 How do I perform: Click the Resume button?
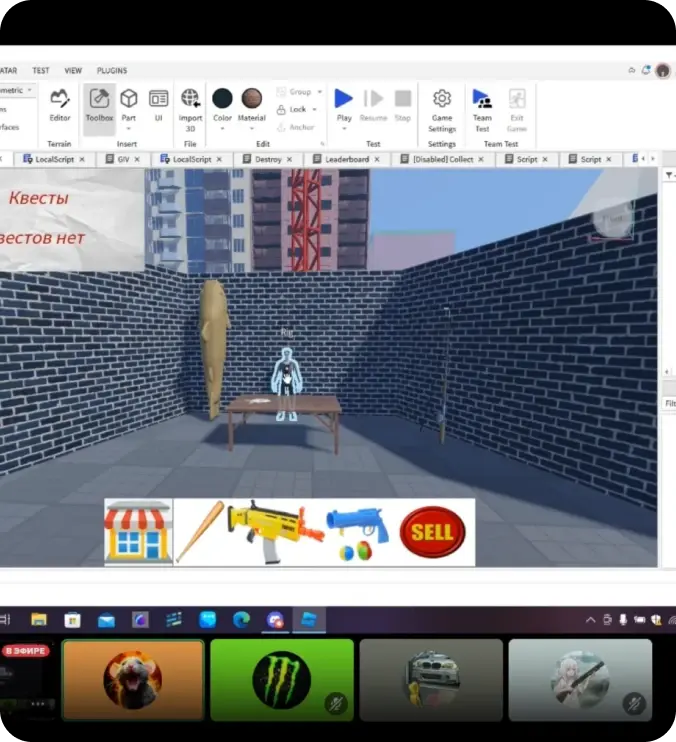(x=373, y=105)
